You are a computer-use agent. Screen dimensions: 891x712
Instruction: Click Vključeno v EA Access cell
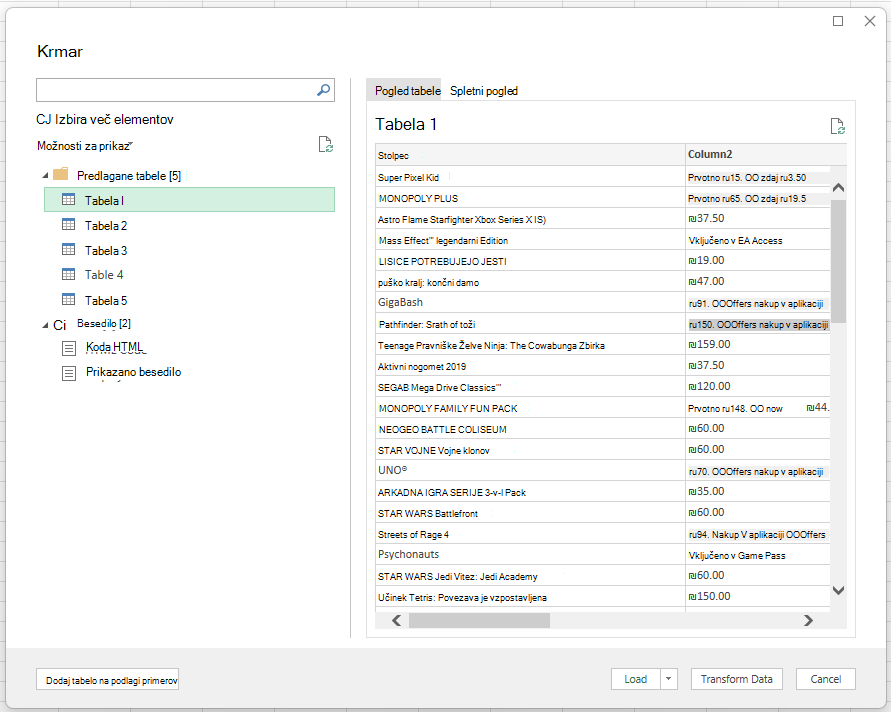757,240
